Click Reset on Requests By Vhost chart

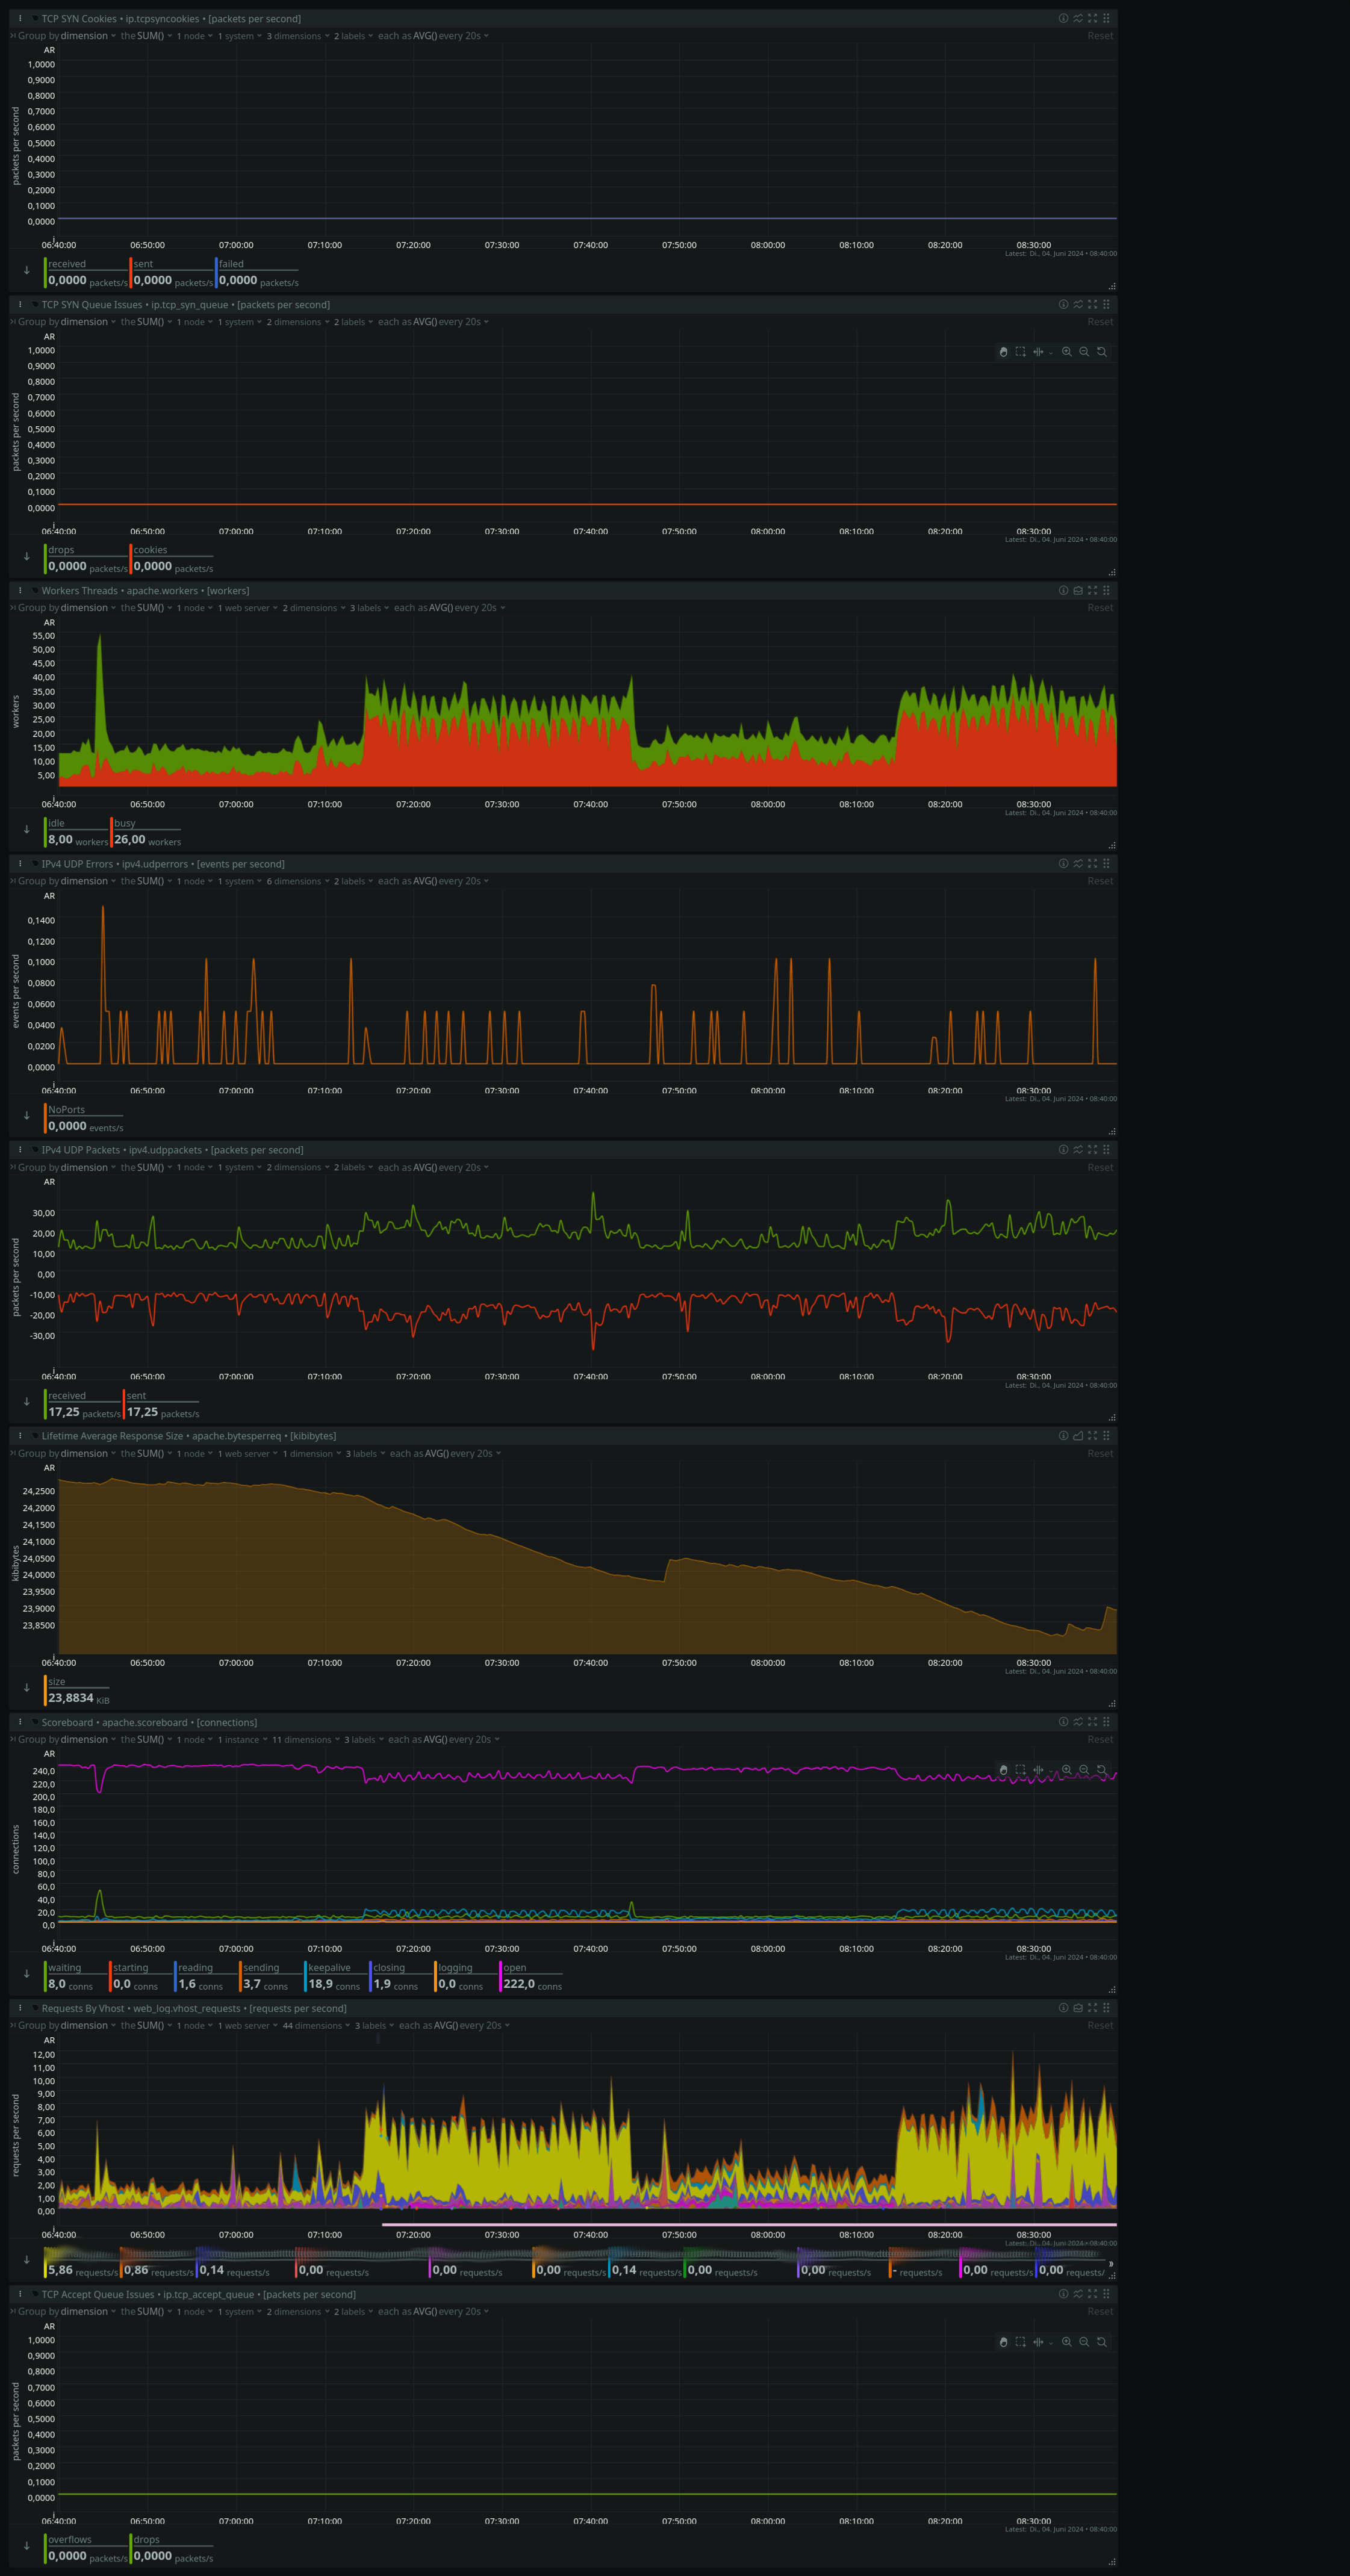(x=1100, y=2025)
